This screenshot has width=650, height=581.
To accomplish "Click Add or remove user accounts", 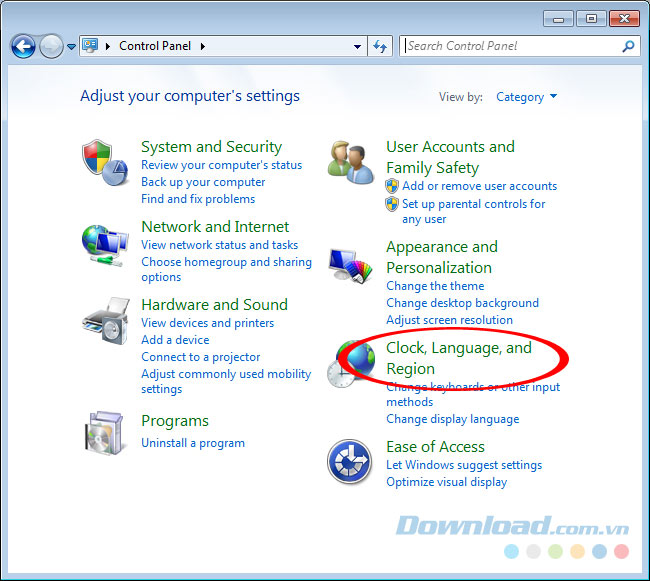I will [480, 186].
